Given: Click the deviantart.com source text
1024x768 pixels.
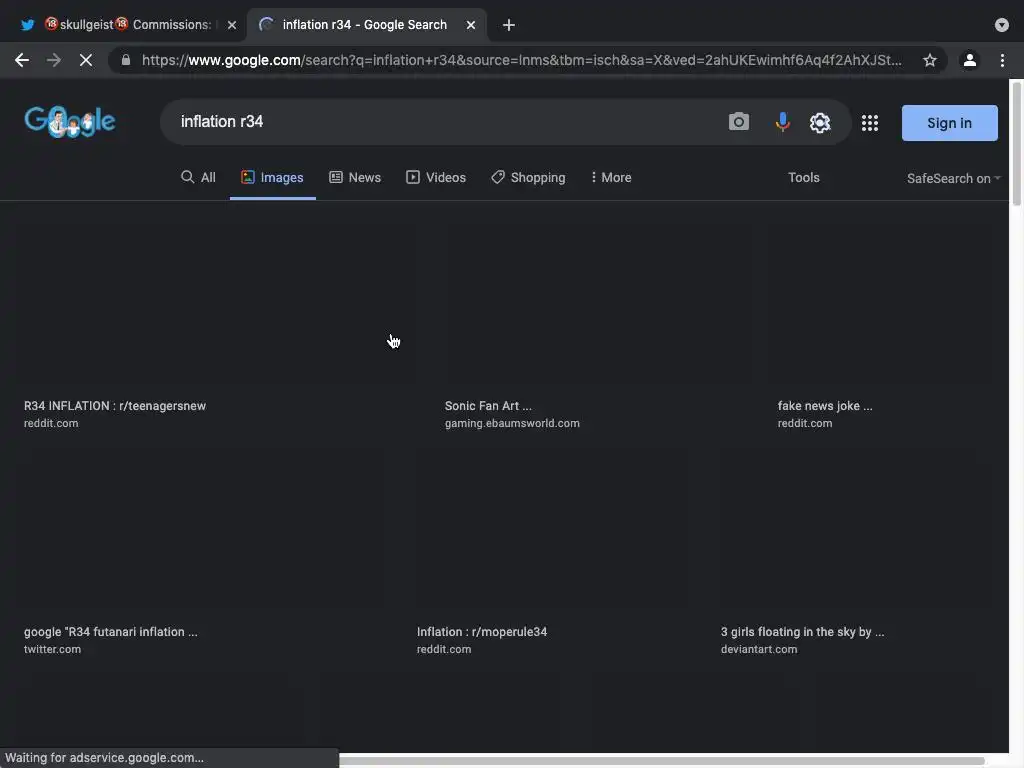Looking at the screenshot, I should pyautogui.click(x=759, y=649).
